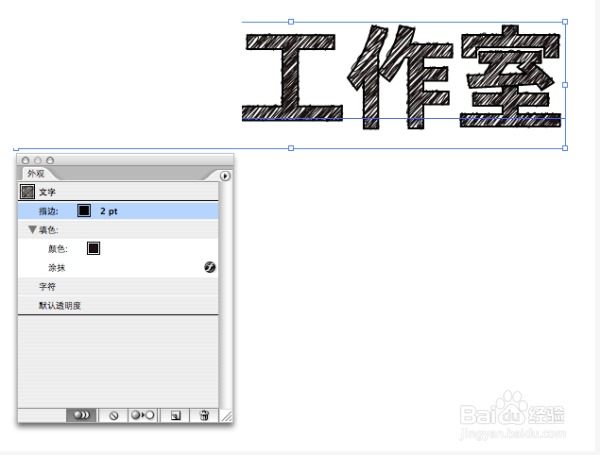Click the scribbled 作 character on canvas

tap(400, 77)
